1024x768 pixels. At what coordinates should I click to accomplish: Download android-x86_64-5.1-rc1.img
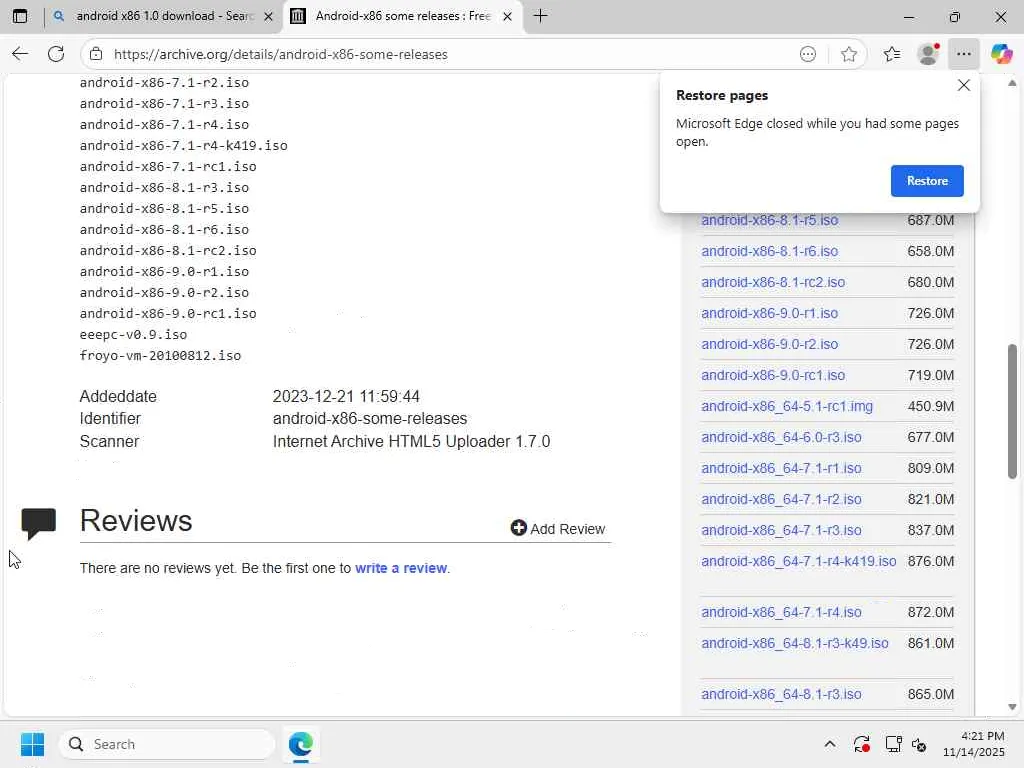[x=786, y=406]
